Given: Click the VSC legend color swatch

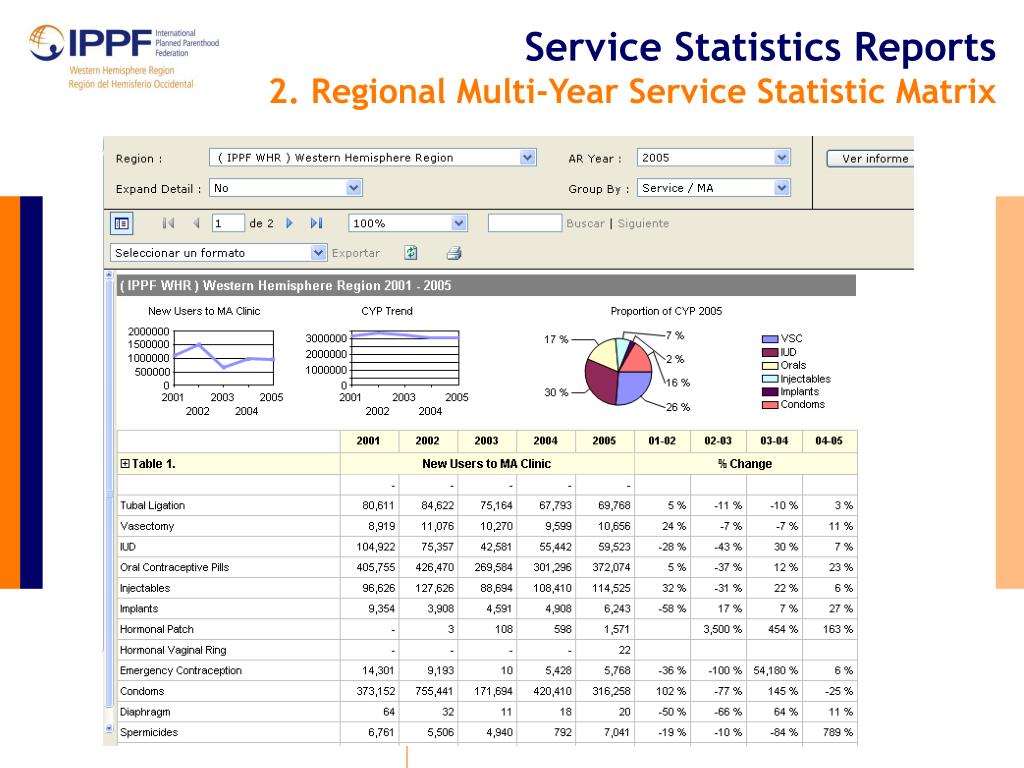Looking at the screenshot, I should tap(770, 339).
